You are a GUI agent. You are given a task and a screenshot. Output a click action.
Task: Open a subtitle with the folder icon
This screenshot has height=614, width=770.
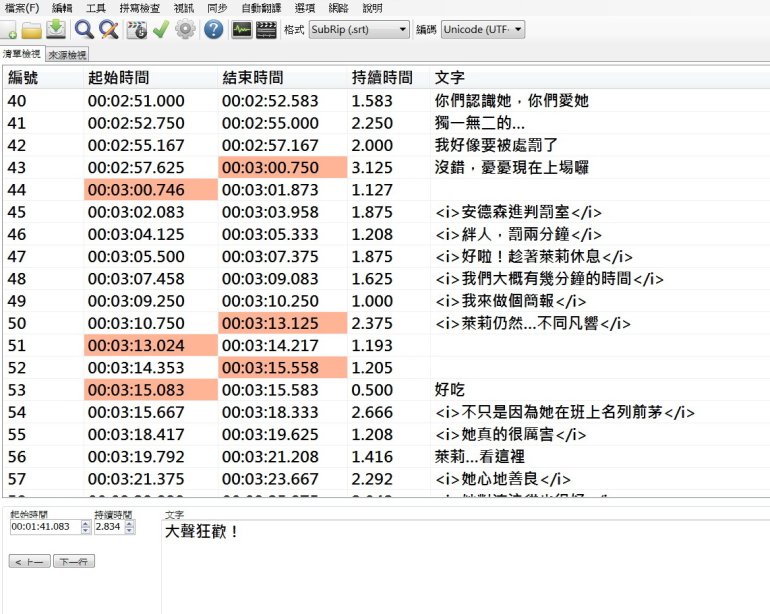31,30
